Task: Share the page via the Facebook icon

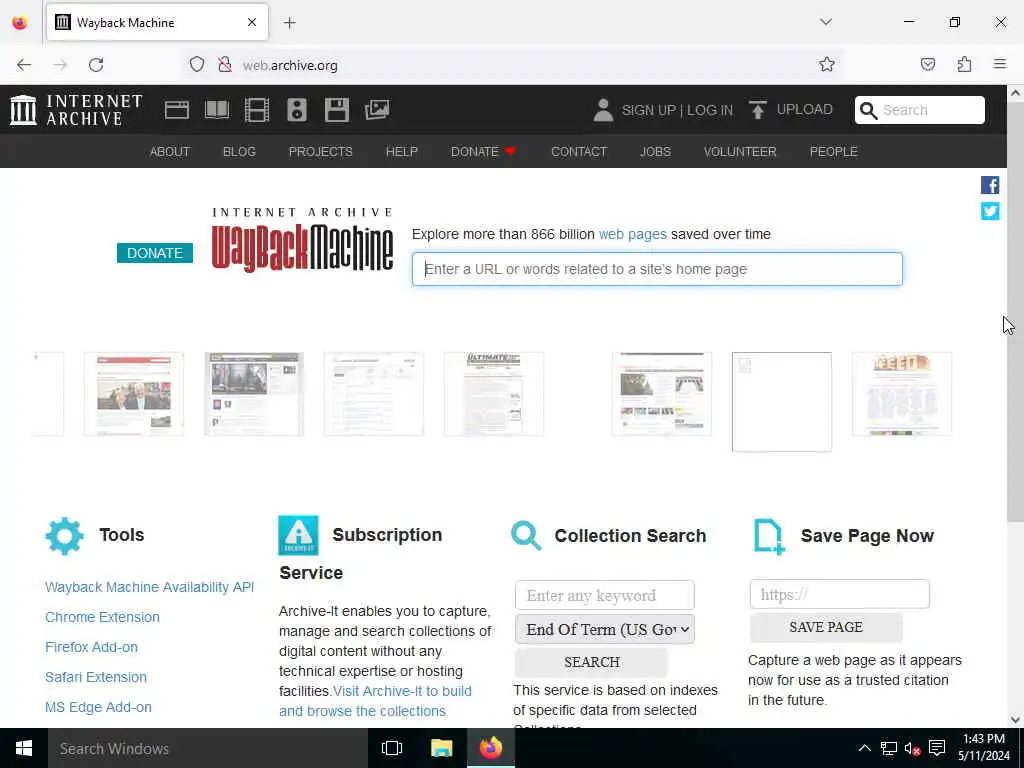Action: coord(990,185)
